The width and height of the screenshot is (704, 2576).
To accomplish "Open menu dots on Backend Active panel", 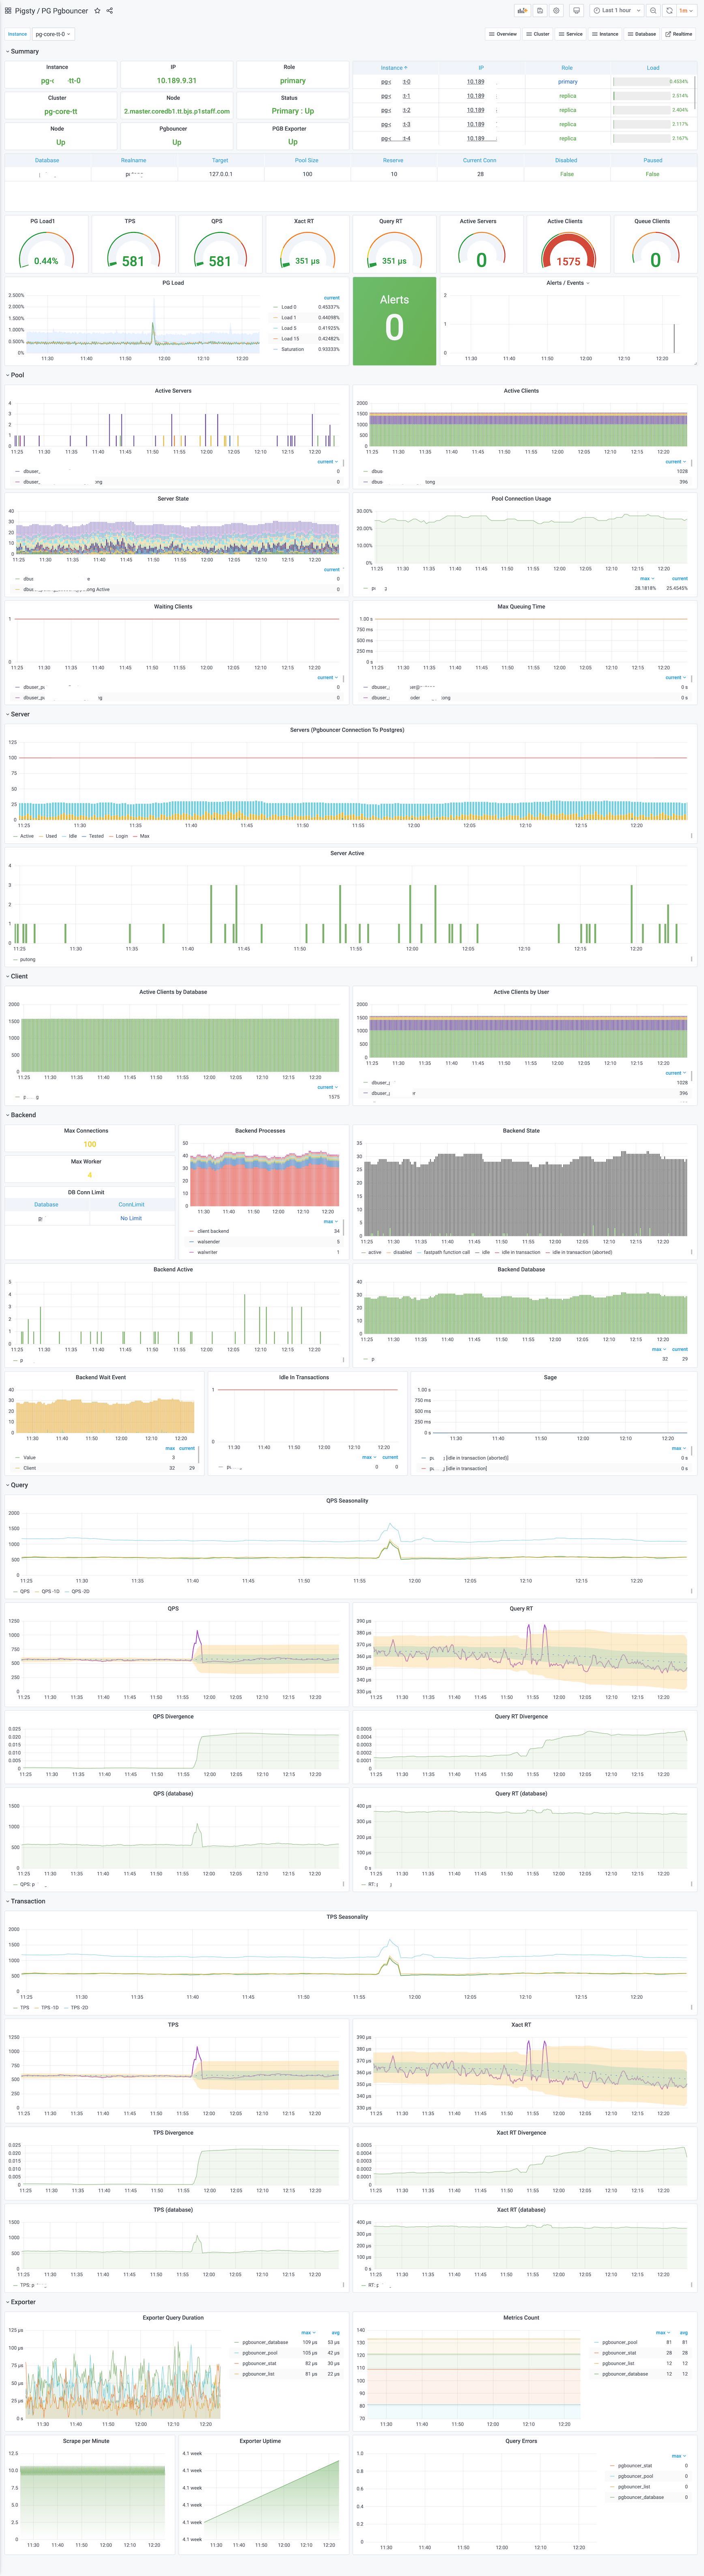I will pos(343,1360).
